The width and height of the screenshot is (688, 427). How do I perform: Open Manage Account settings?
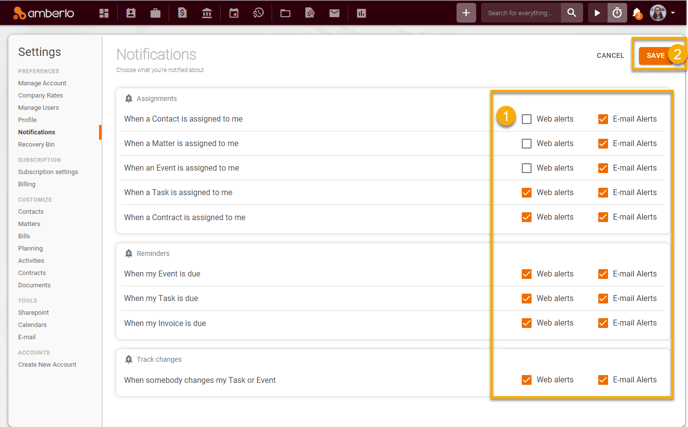click(42, 83)
